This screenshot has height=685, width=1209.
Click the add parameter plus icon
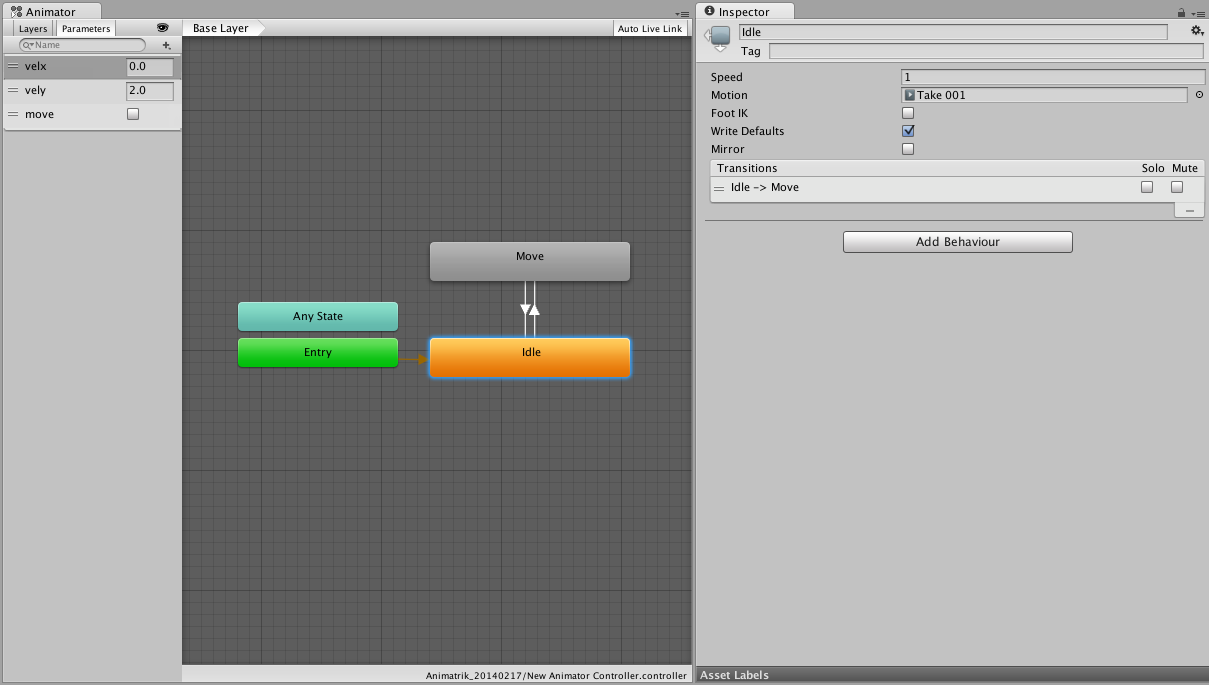(x=166, y=45)
